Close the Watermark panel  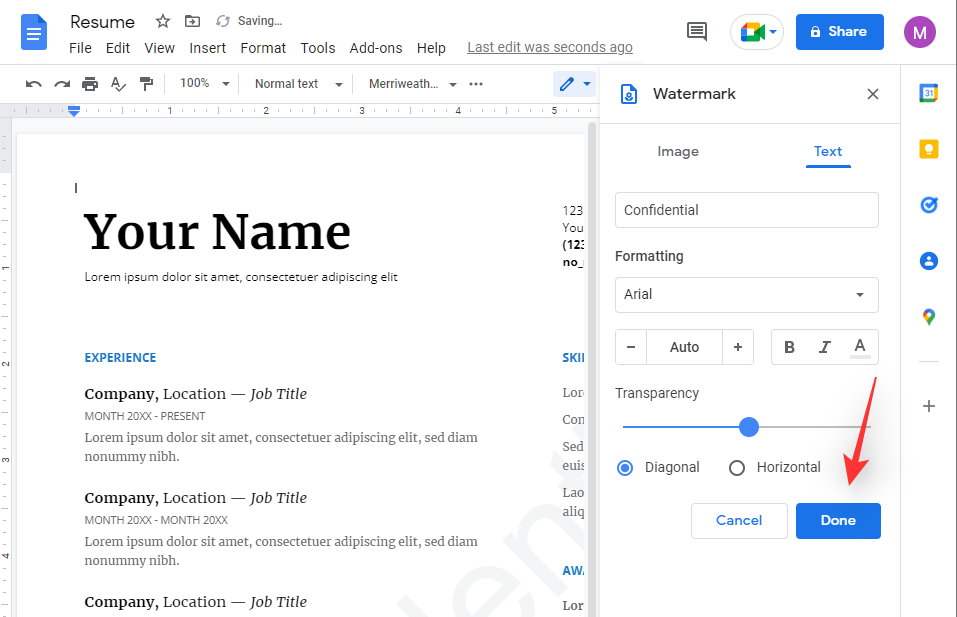(x=873, y=94)
